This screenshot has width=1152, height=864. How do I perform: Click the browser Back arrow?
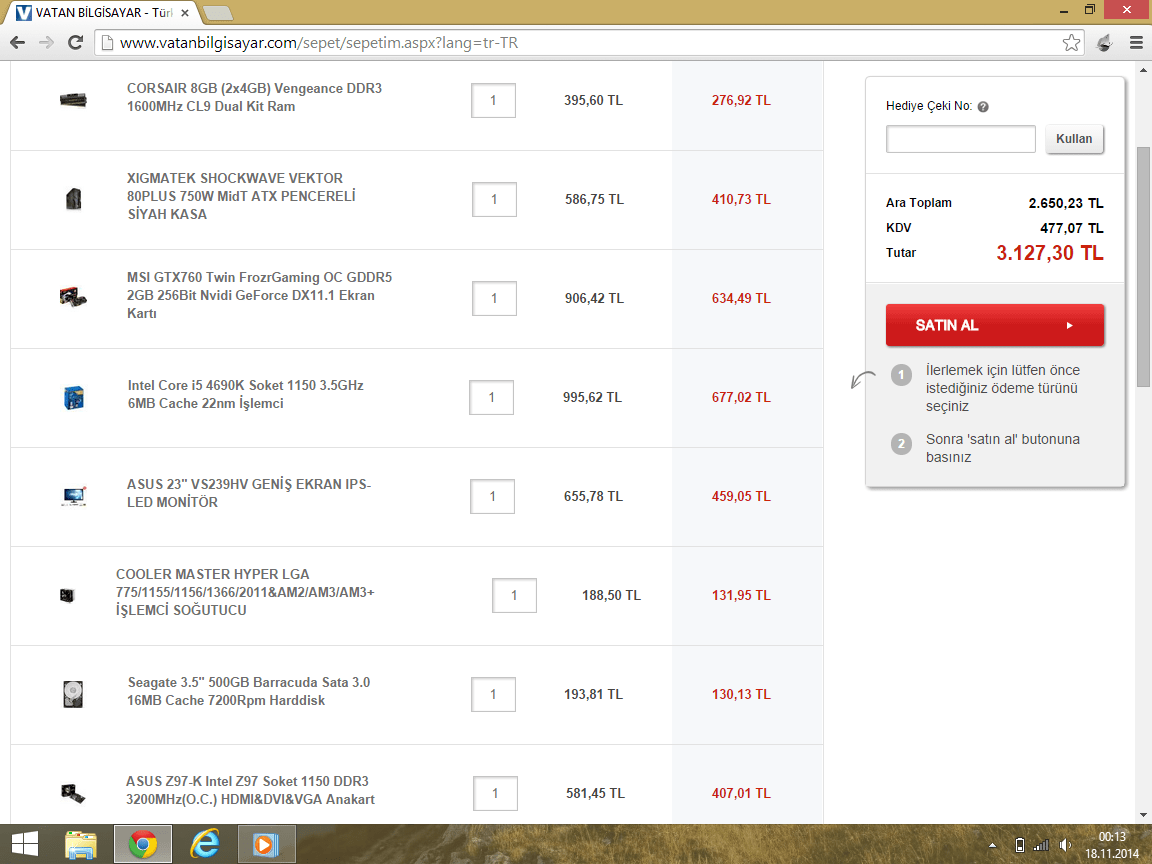[x=18, y=43]
